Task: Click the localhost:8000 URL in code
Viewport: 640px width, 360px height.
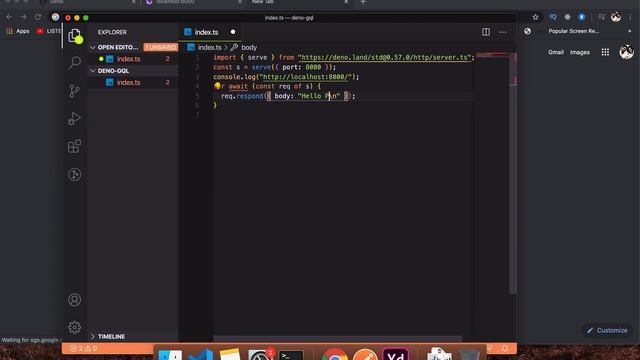Action: (x=305, y=77)
